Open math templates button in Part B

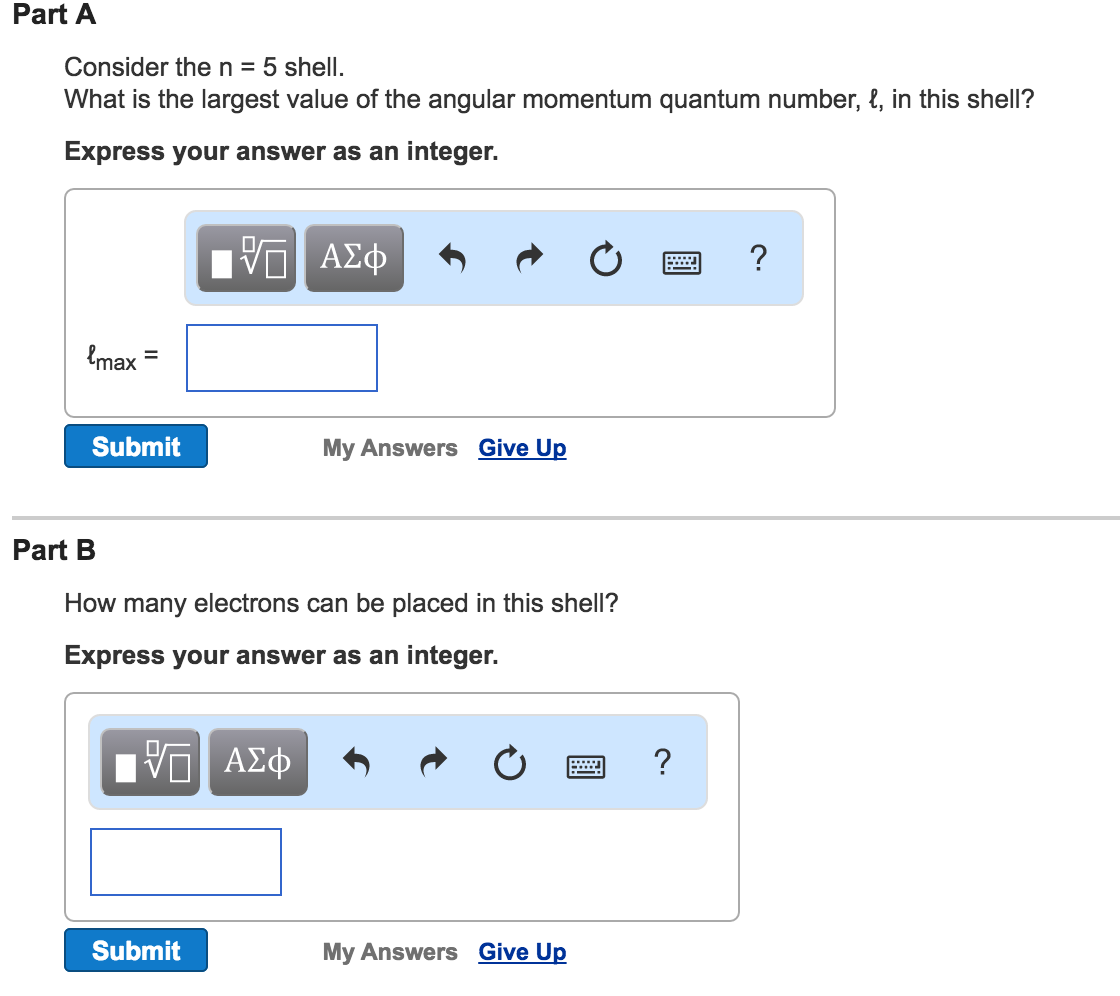(151, 763)
